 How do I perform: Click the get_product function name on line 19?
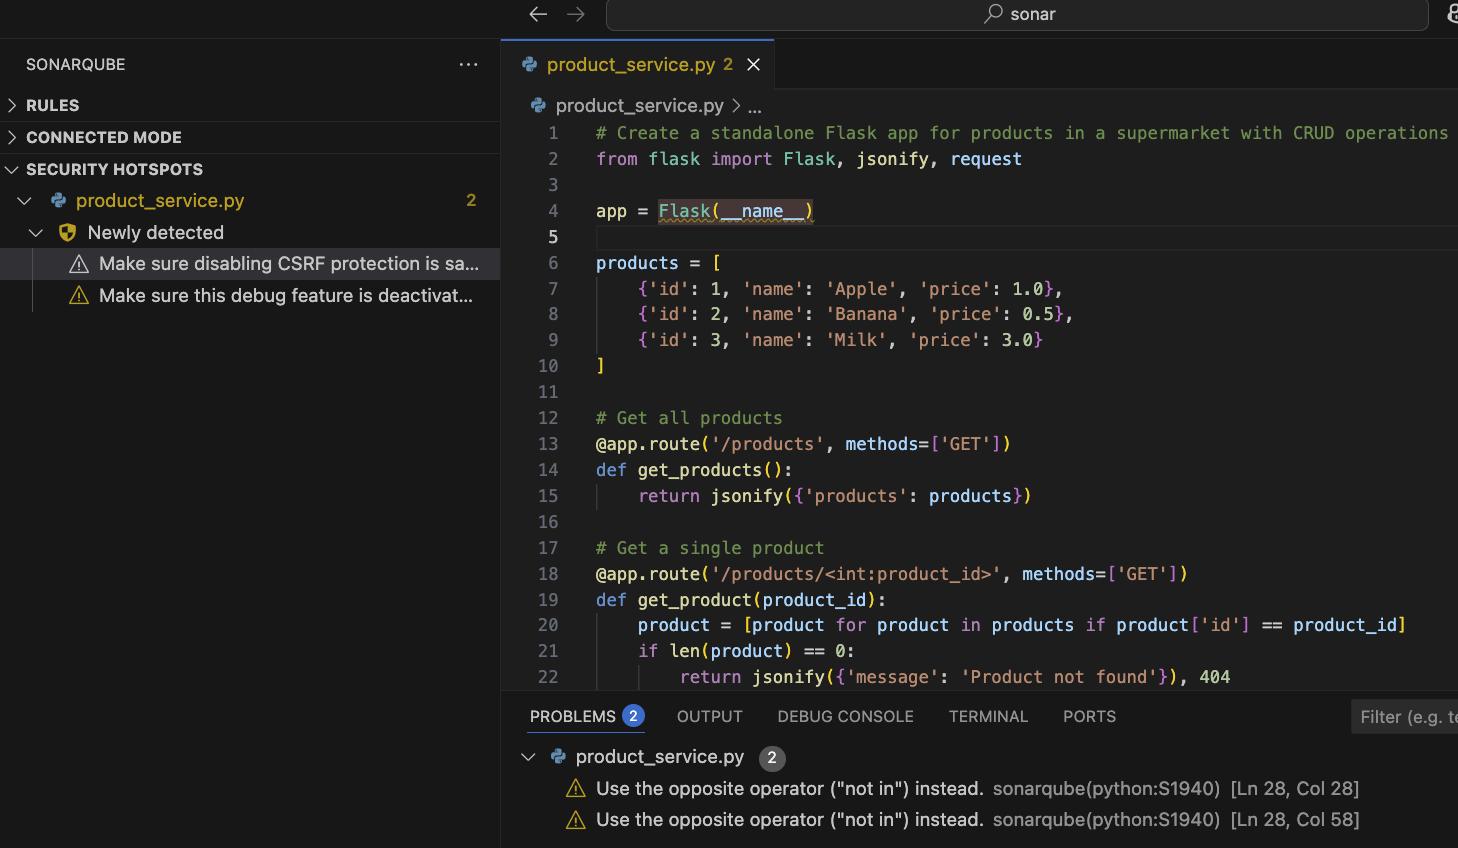coord(695,600)
